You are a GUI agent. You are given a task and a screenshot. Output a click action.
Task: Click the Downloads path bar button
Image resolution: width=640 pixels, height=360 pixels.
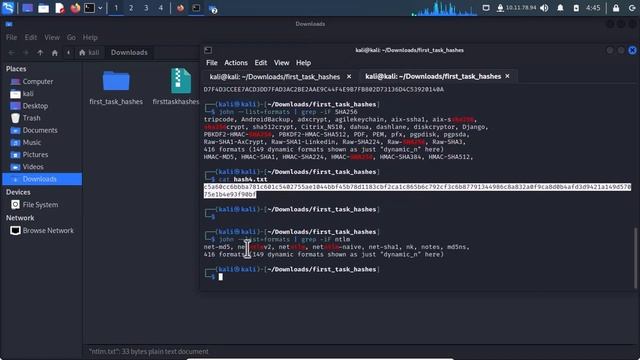coord(129,53)
